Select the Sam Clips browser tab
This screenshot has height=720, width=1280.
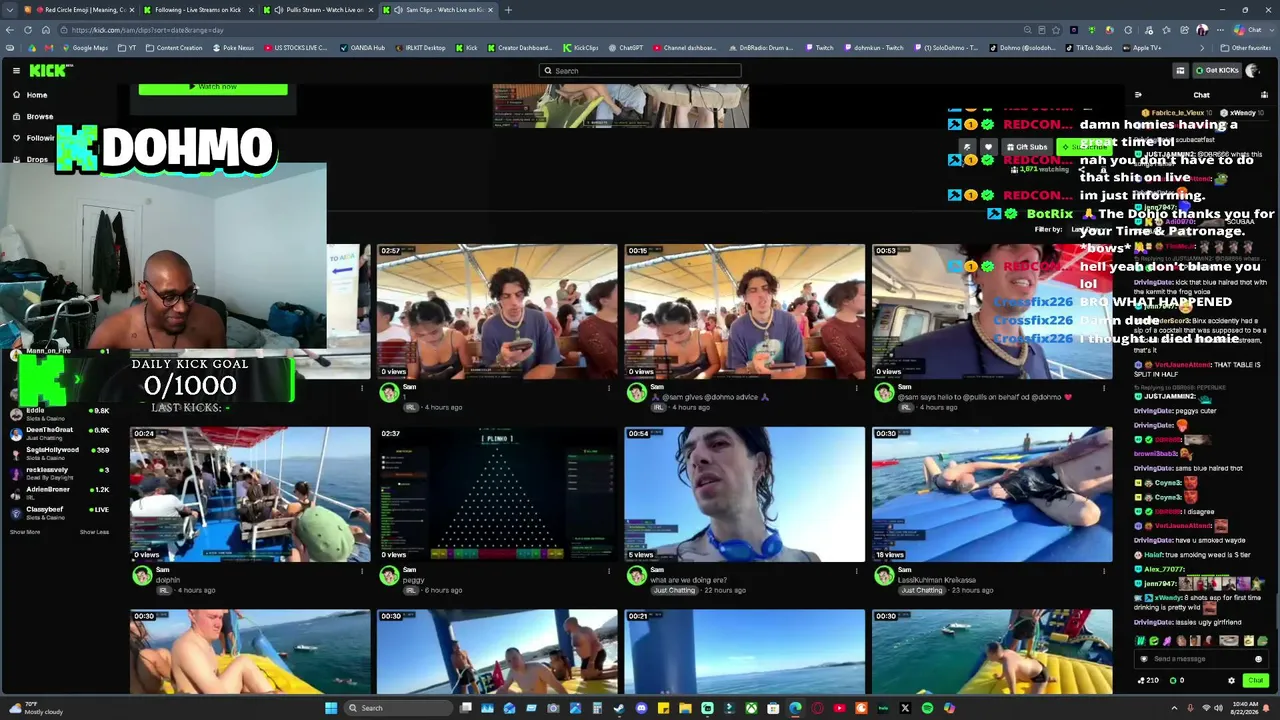pyautogui.click(x=440, y=10)
